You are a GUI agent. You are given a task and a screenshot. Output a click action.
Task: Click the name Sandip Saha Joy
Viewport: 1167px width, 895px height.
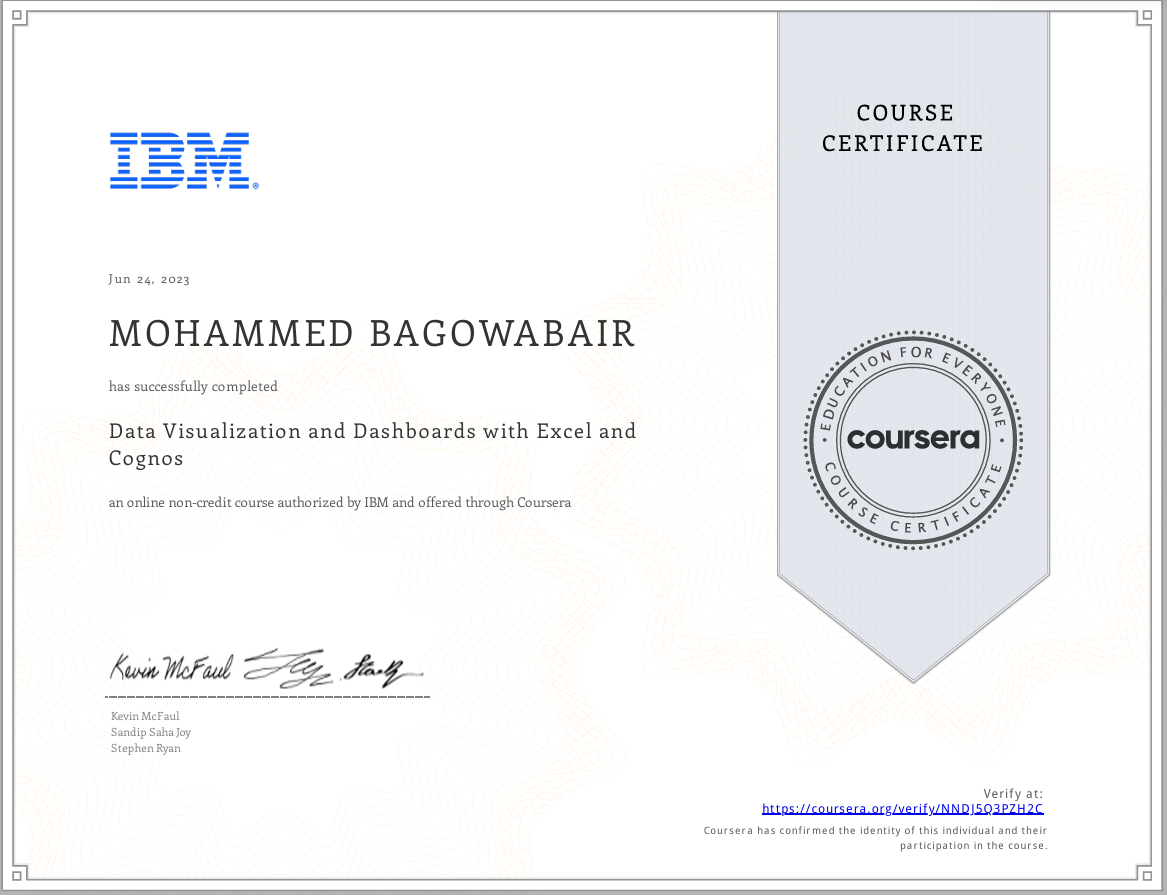tap(151, 732)
